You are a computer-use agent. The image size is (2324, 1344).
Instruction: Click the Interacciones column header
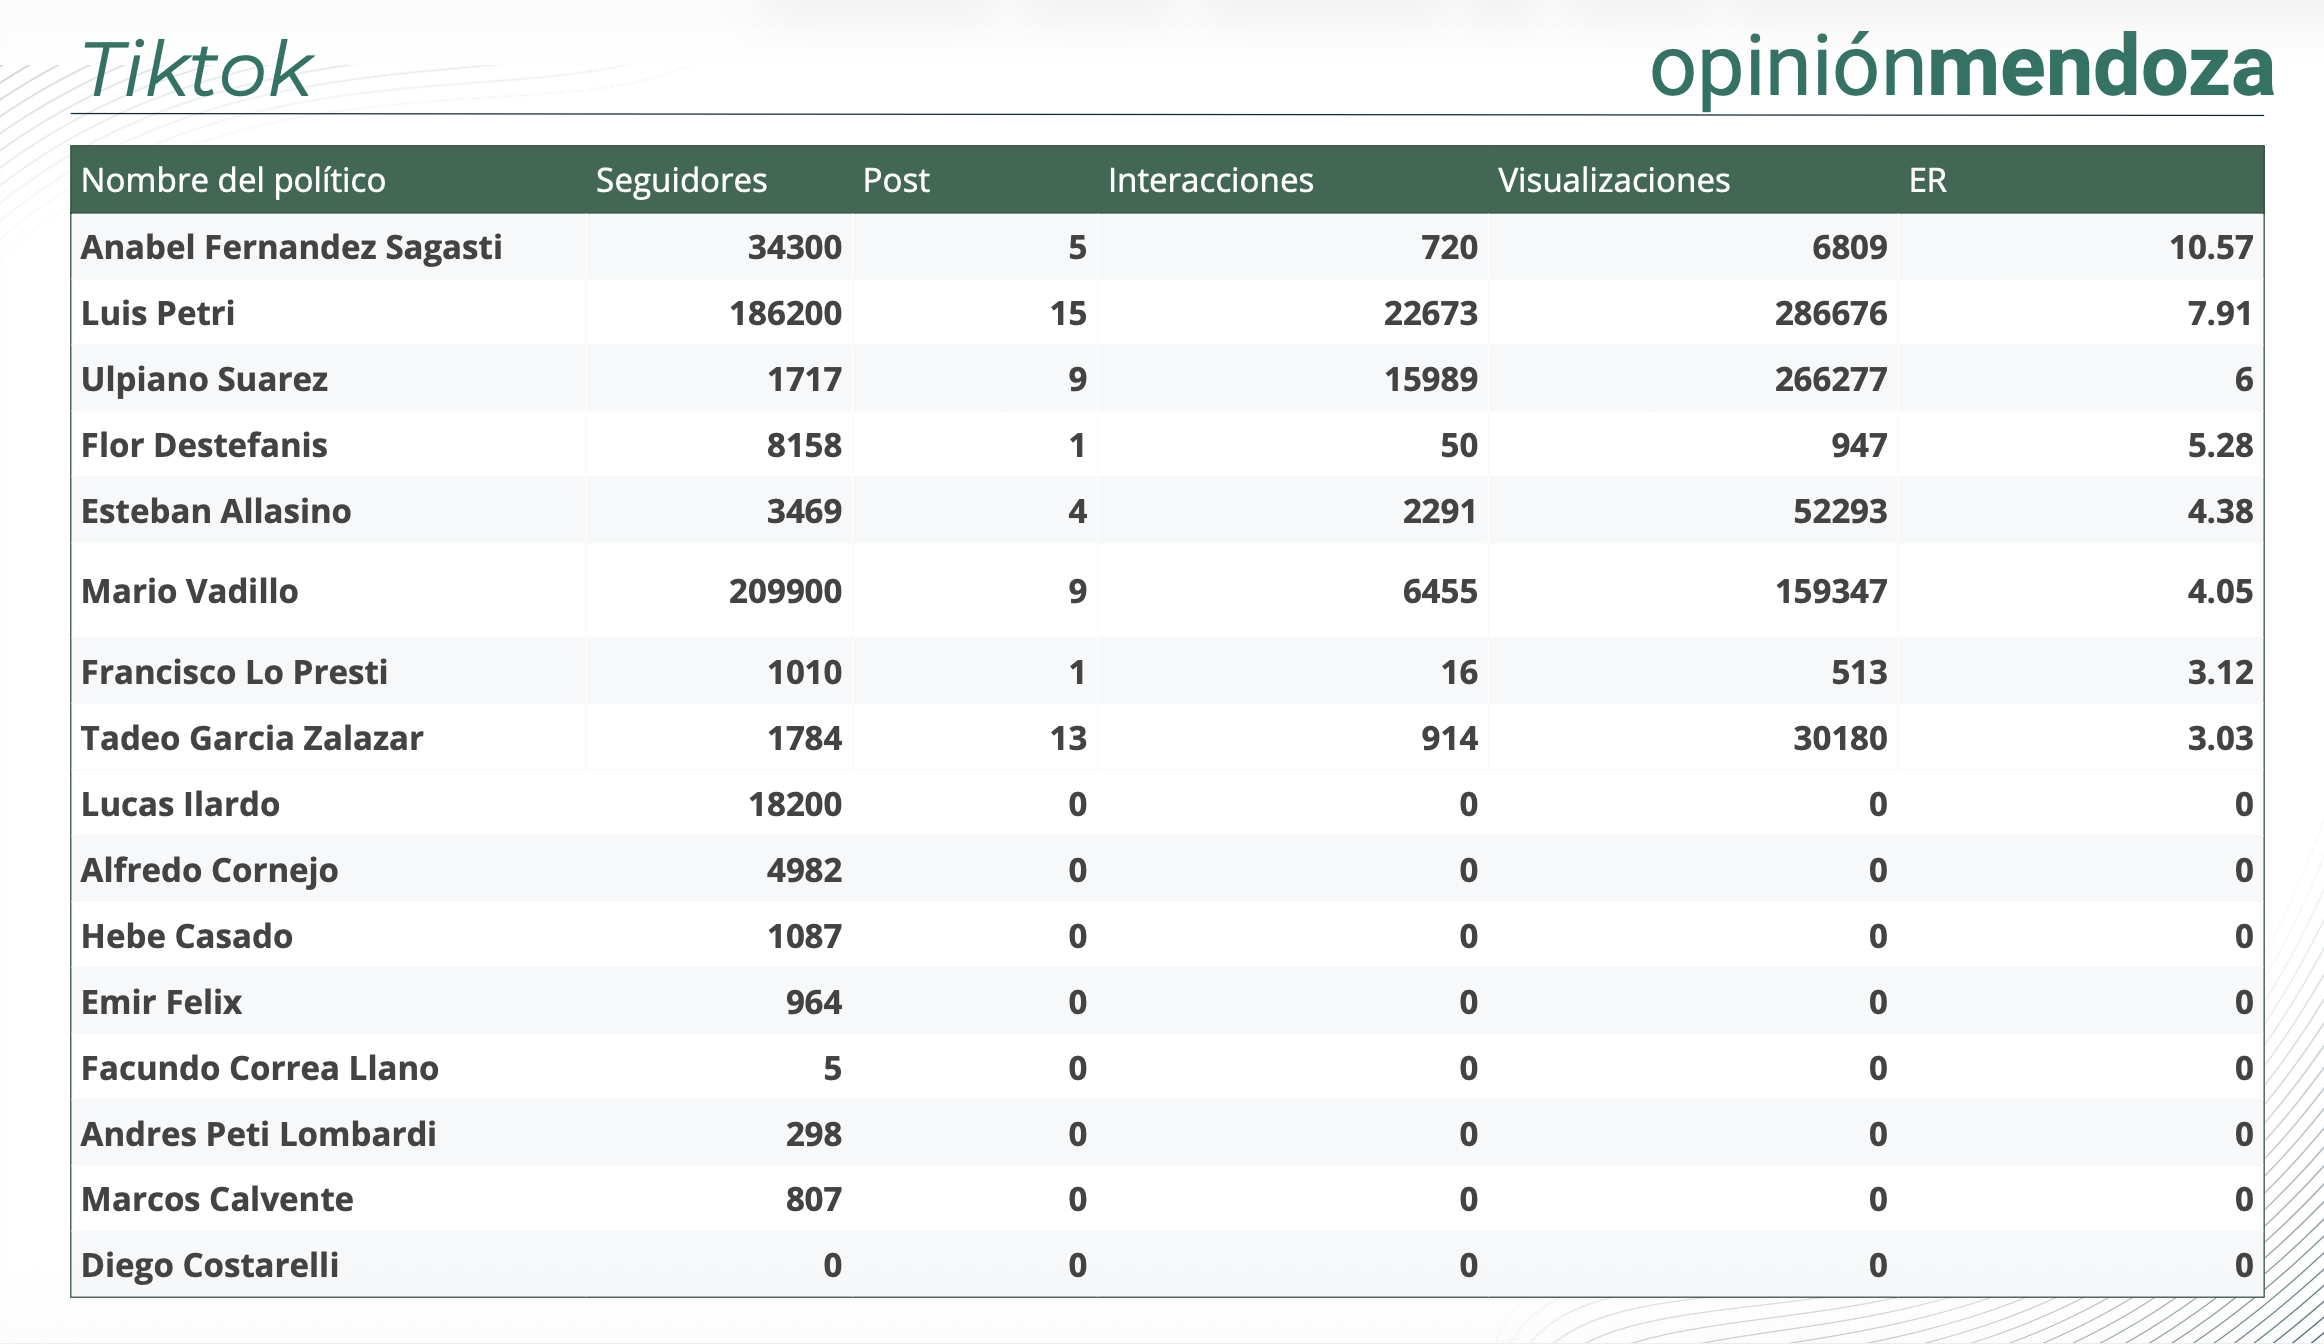[x=1210, y=180]
